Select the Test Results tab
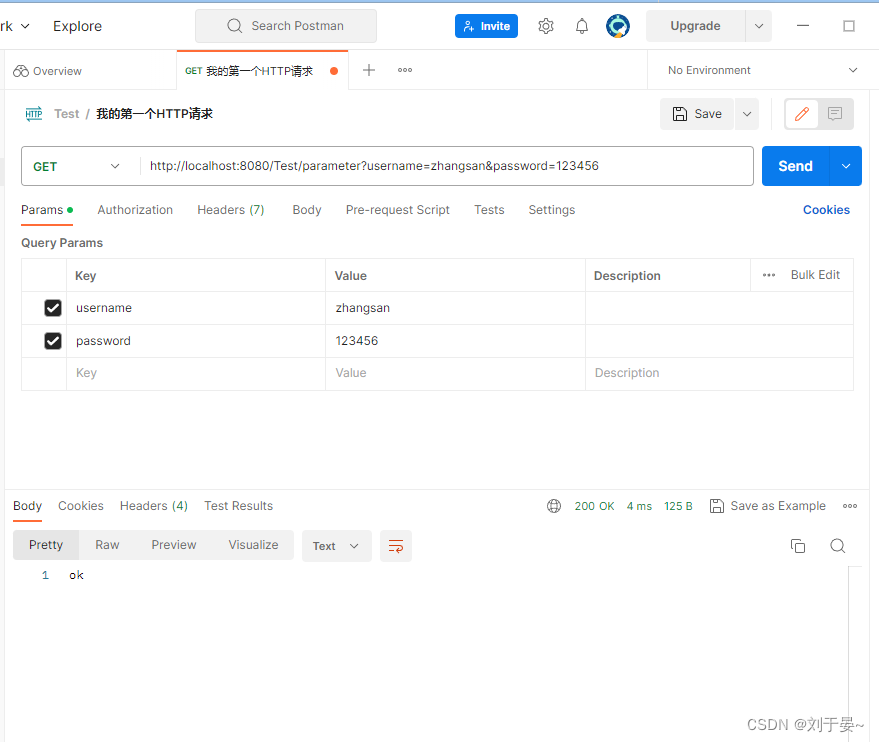879x742 pixels. point(238,506)
